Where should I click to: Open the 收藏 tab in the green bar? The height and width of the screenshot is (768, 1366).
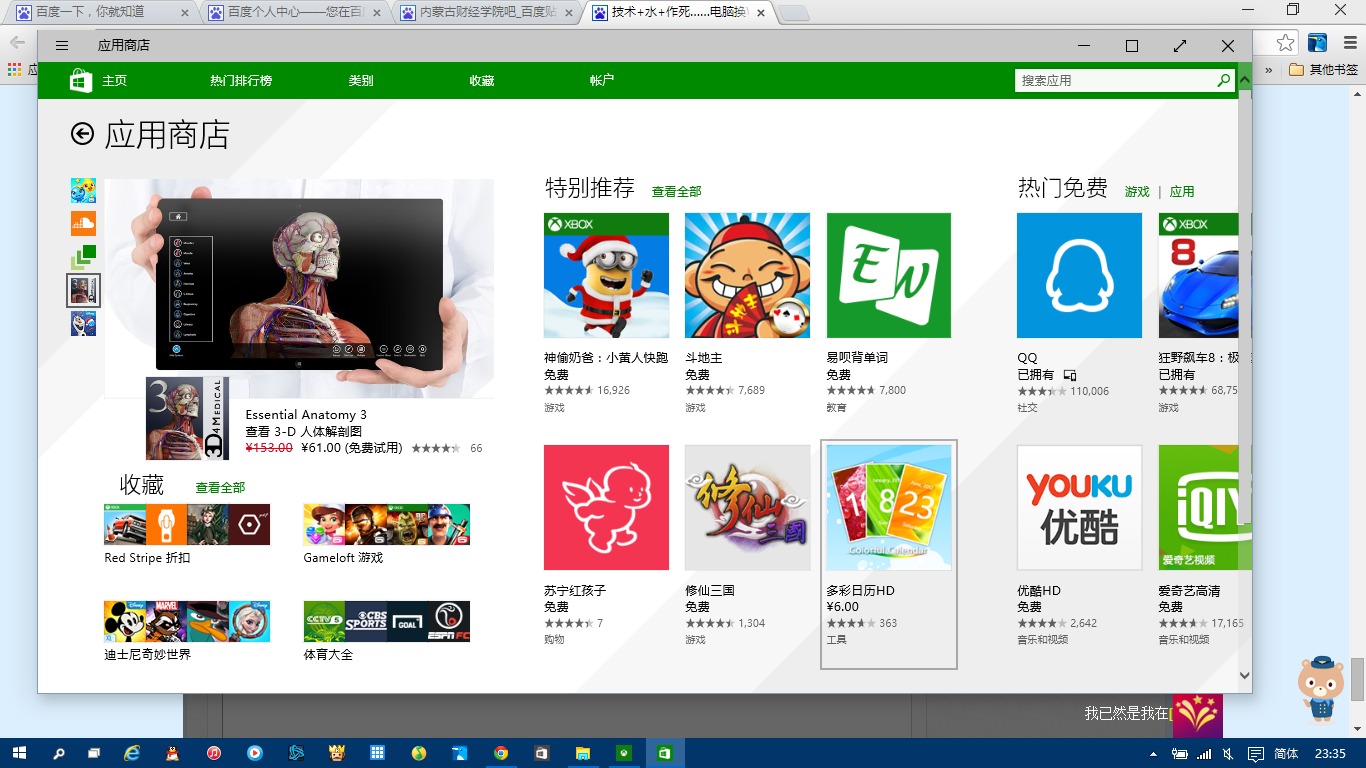pos(482,81)
